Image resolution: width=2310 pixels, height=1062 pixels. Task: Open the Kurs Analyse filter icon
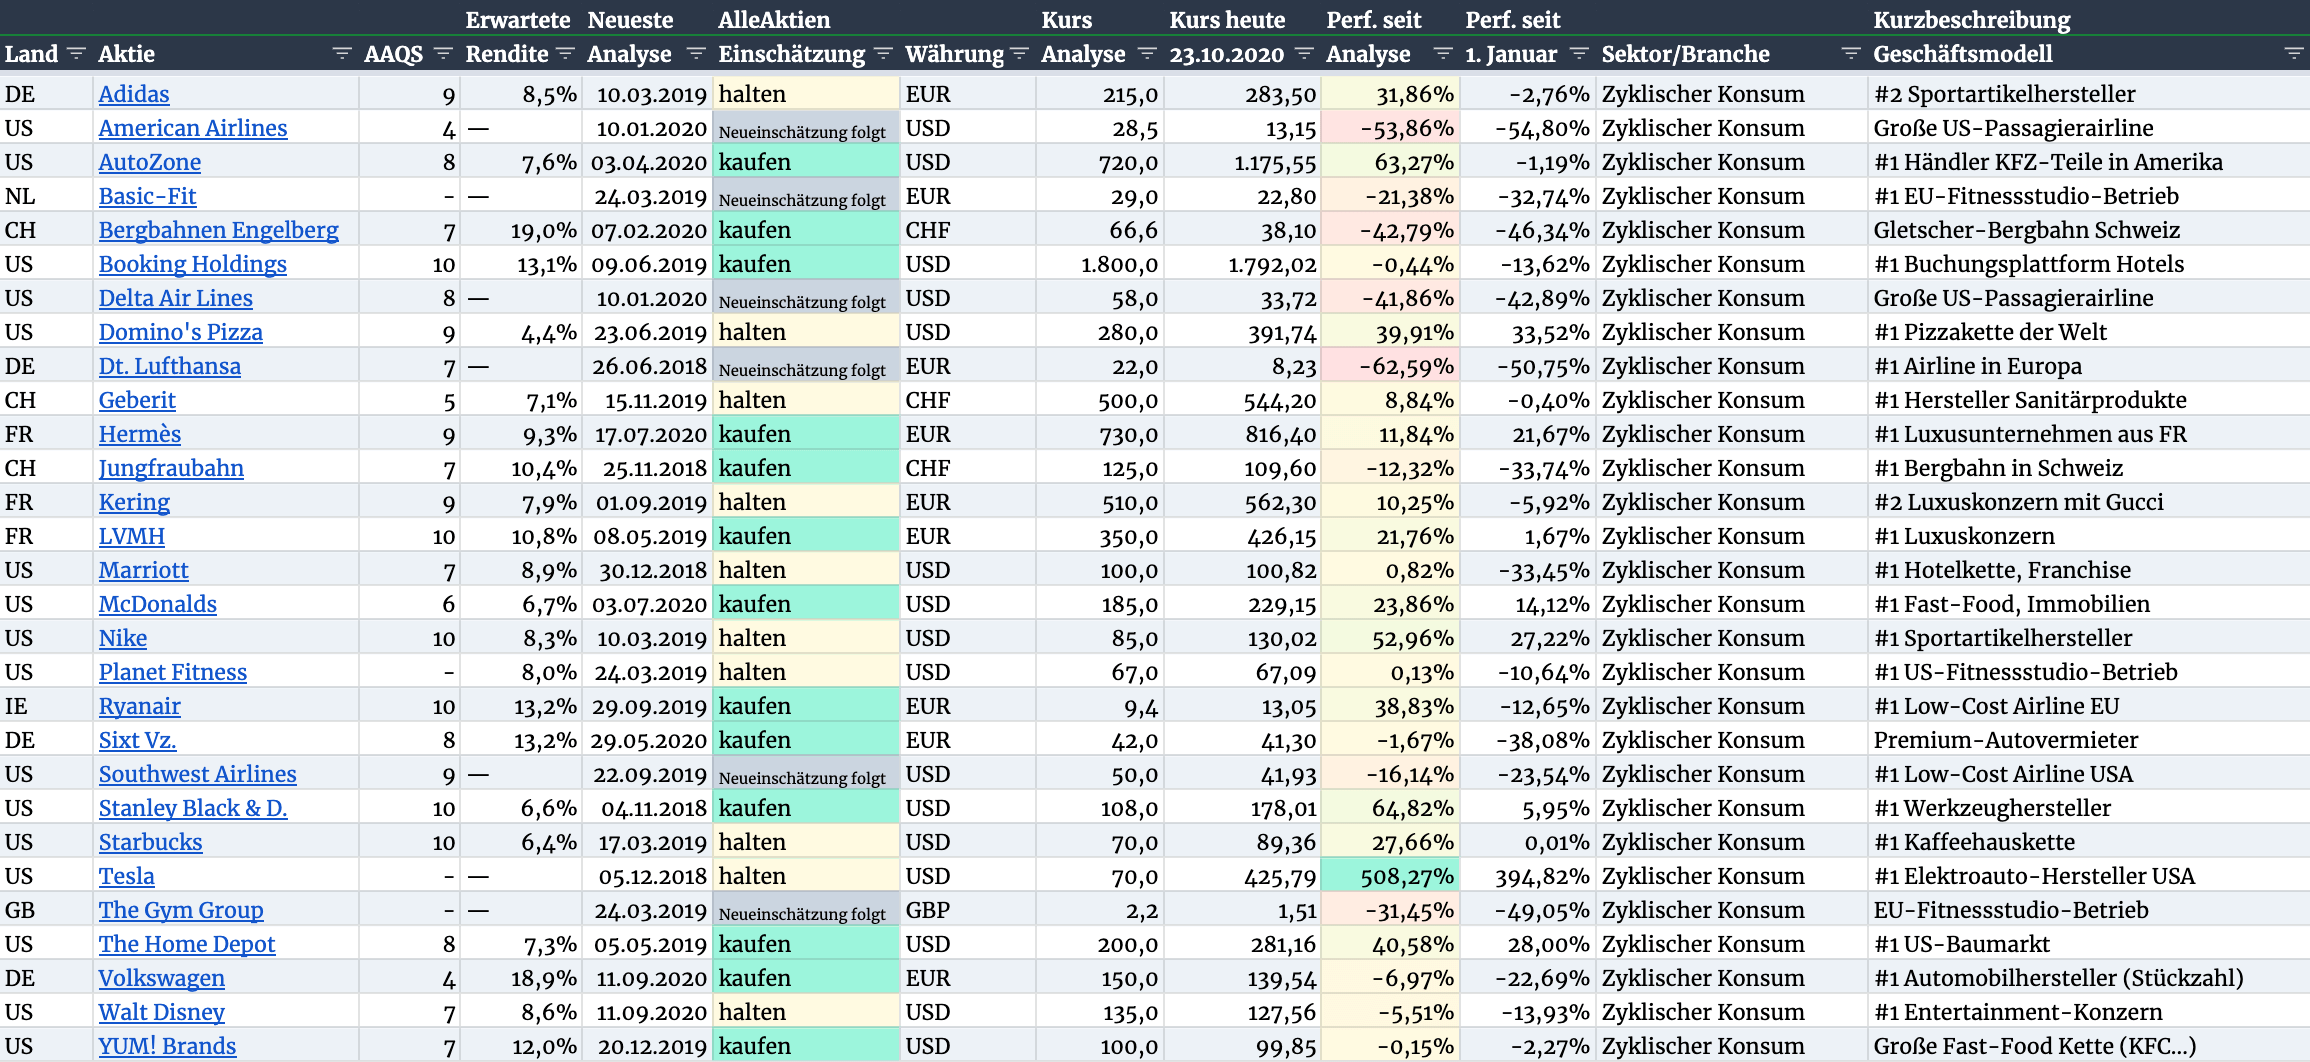1147,53
